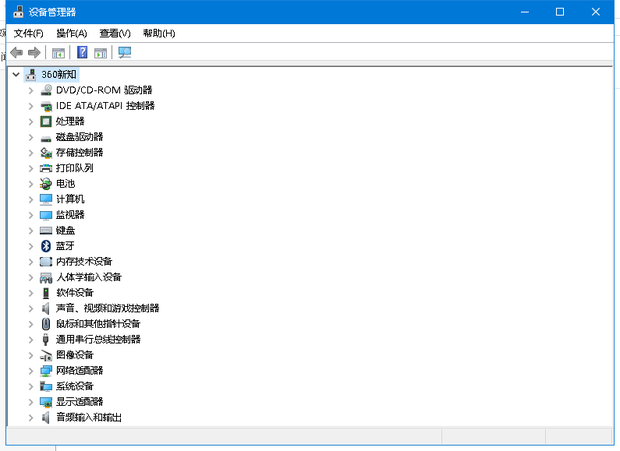The height and width of the screenshot is (451, 620).
Task: Click the 图像设备 camera icon
Action: click(x=46, y=355)
